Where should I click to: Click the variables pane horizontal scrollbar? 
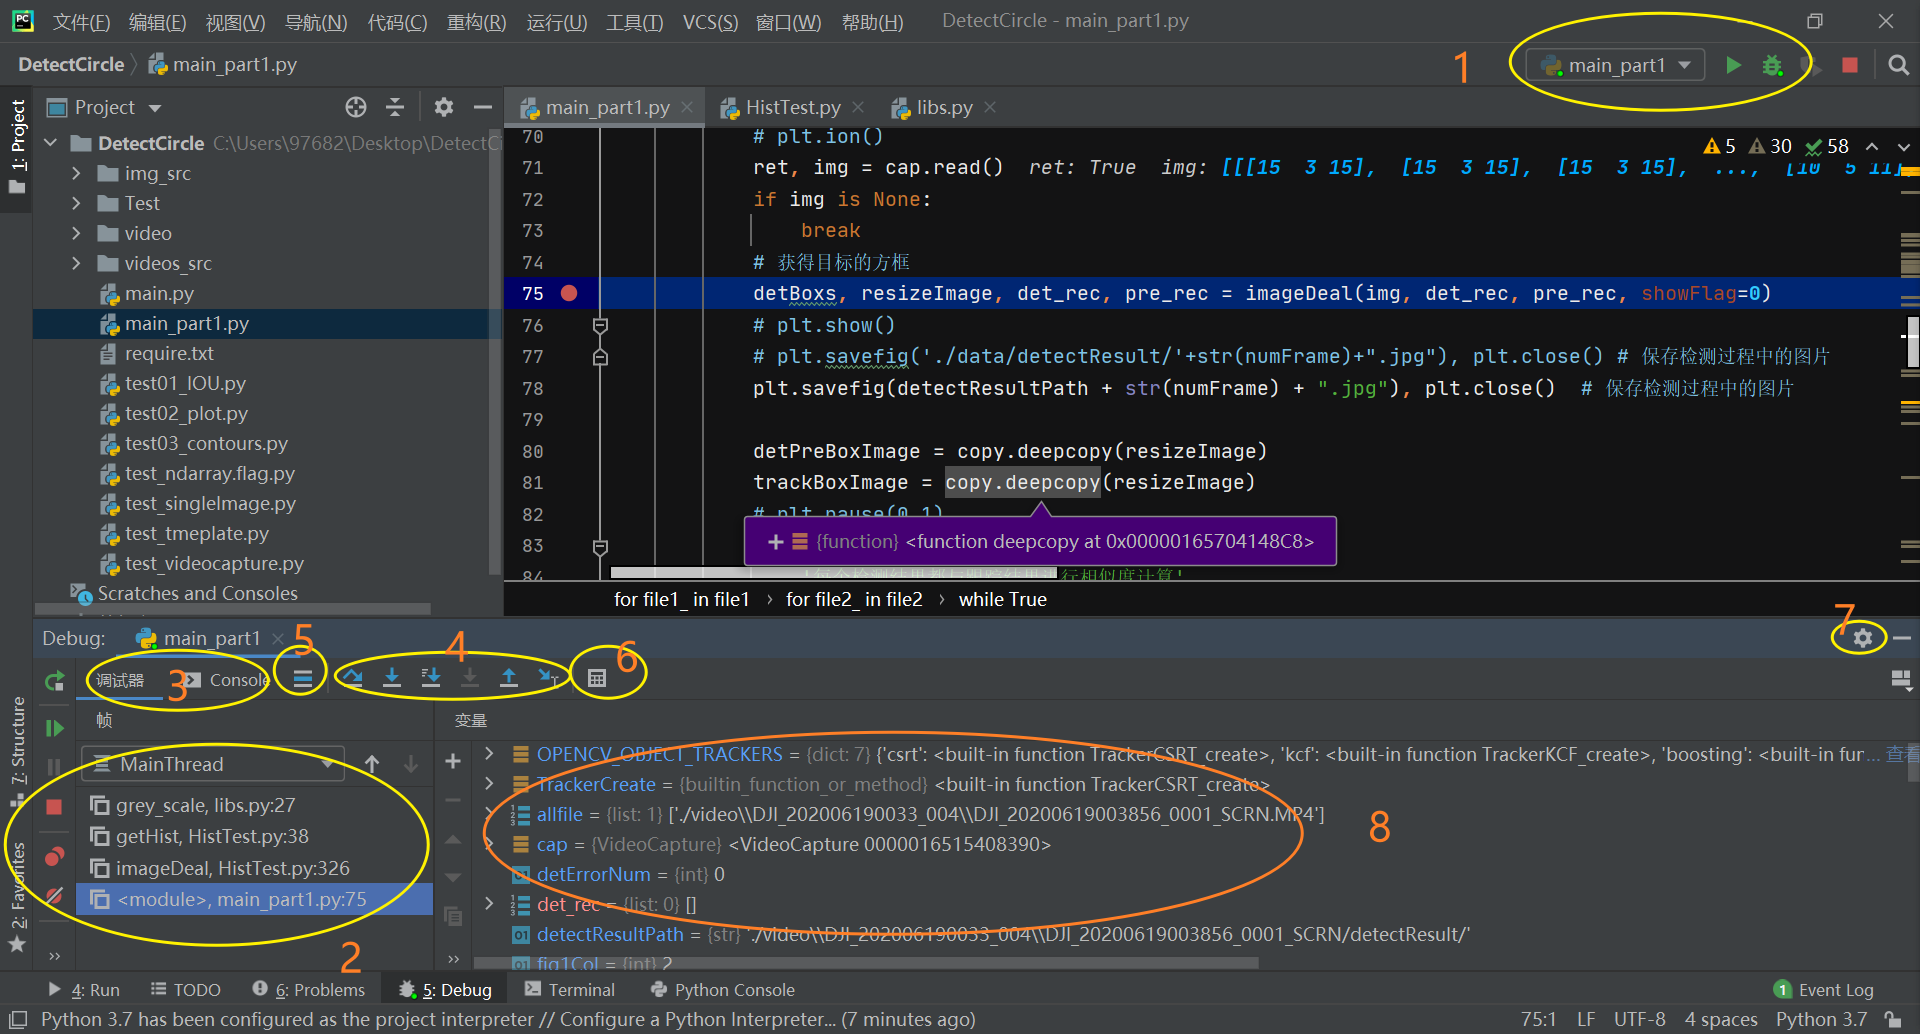[865, 963]
